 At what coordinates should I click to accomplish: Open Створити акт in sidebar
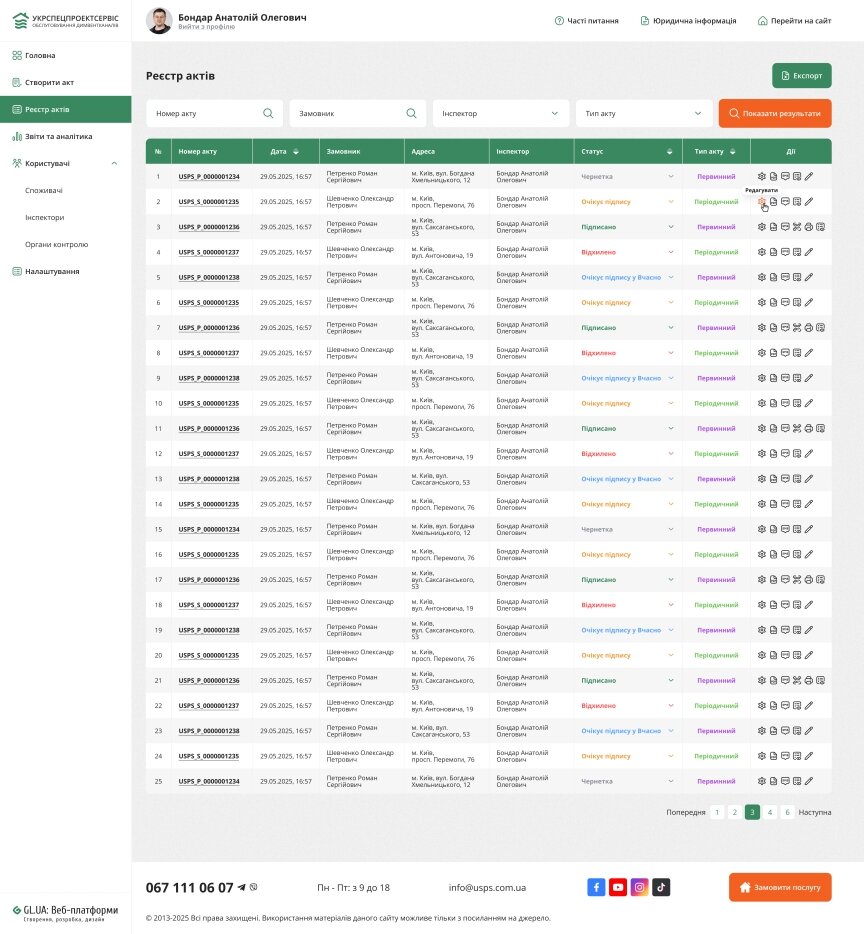[49, 82]
